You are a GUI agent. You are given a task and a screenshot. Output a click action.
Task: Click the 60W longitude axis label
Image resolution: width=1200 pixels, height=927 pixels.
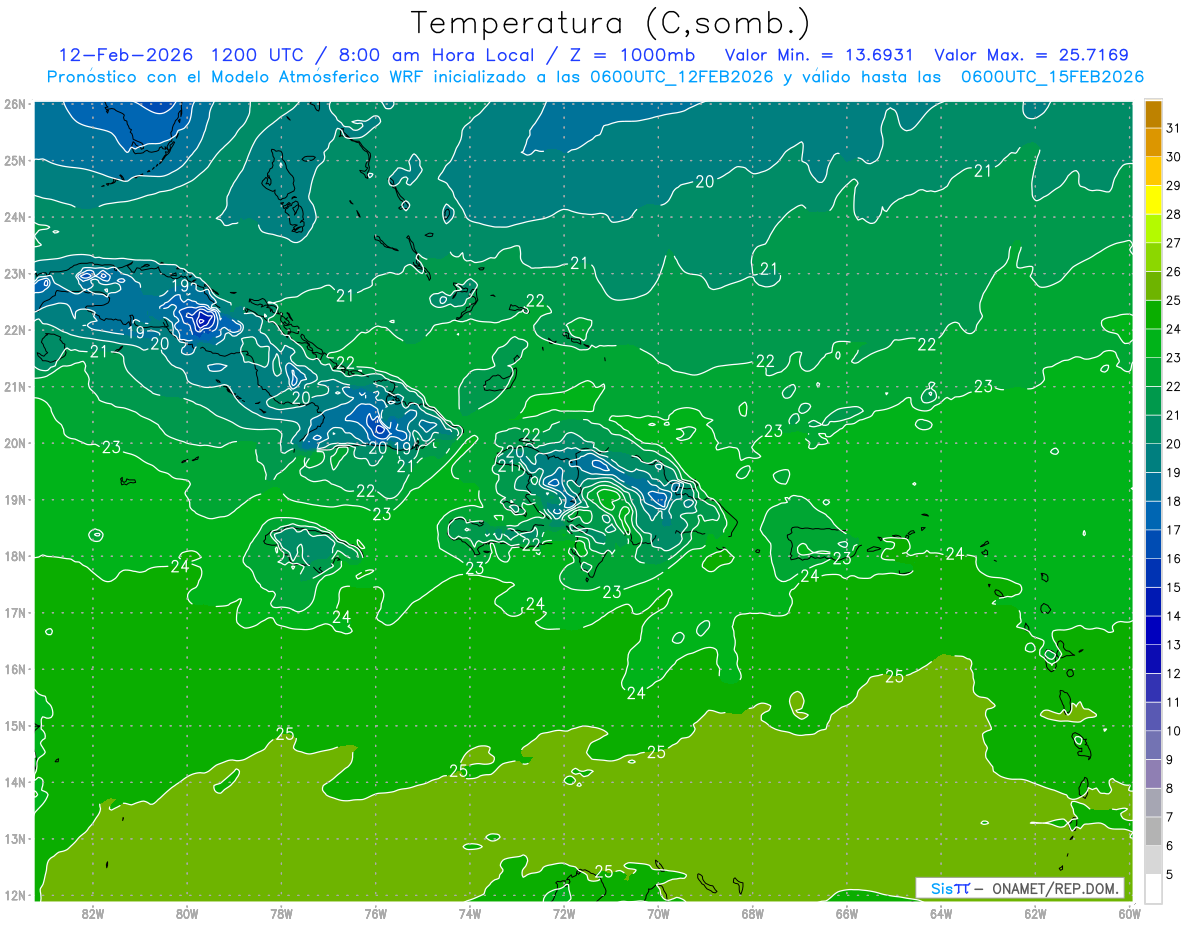pyautogui.click(x=1129, y=912)
